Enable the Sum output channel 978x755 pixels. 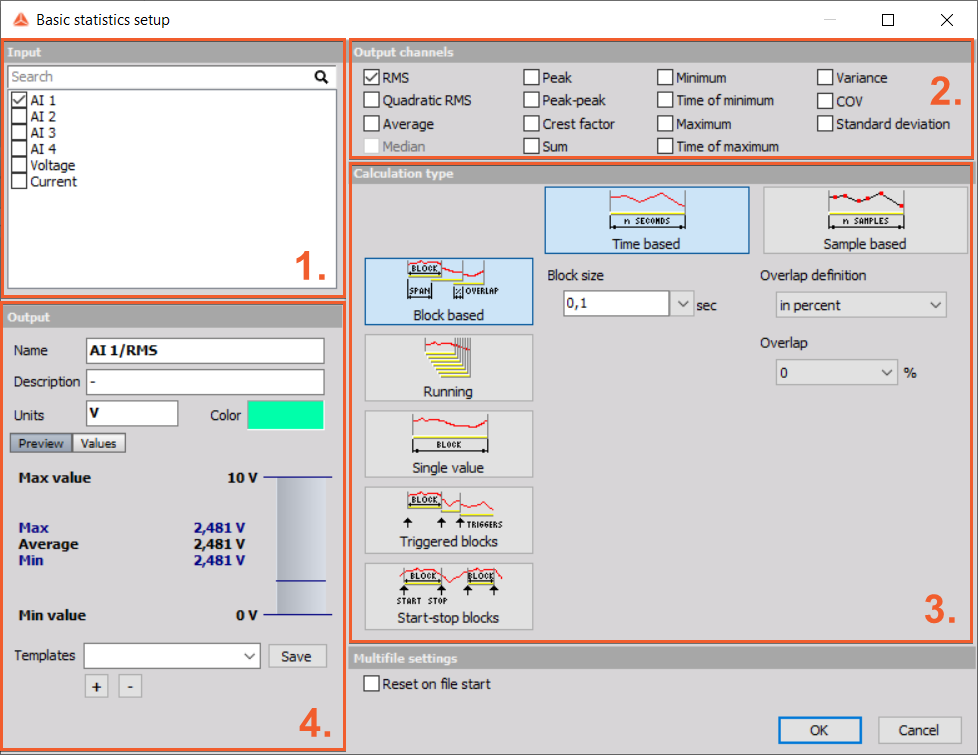(x=531, y=146)
